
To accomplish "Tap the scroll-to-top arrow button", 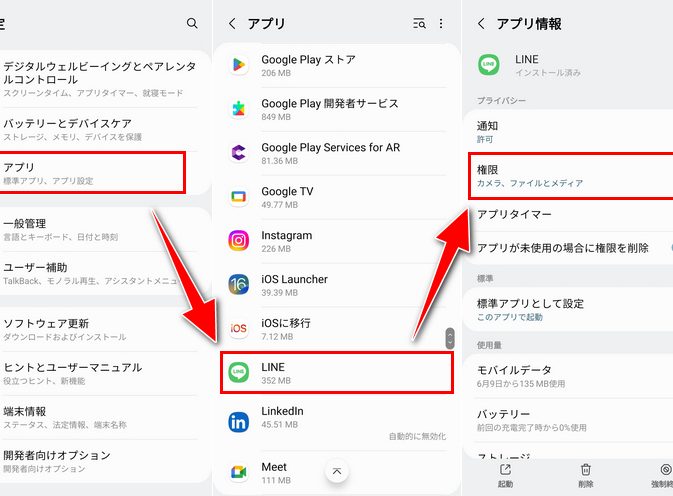I will tap(337, 472).
